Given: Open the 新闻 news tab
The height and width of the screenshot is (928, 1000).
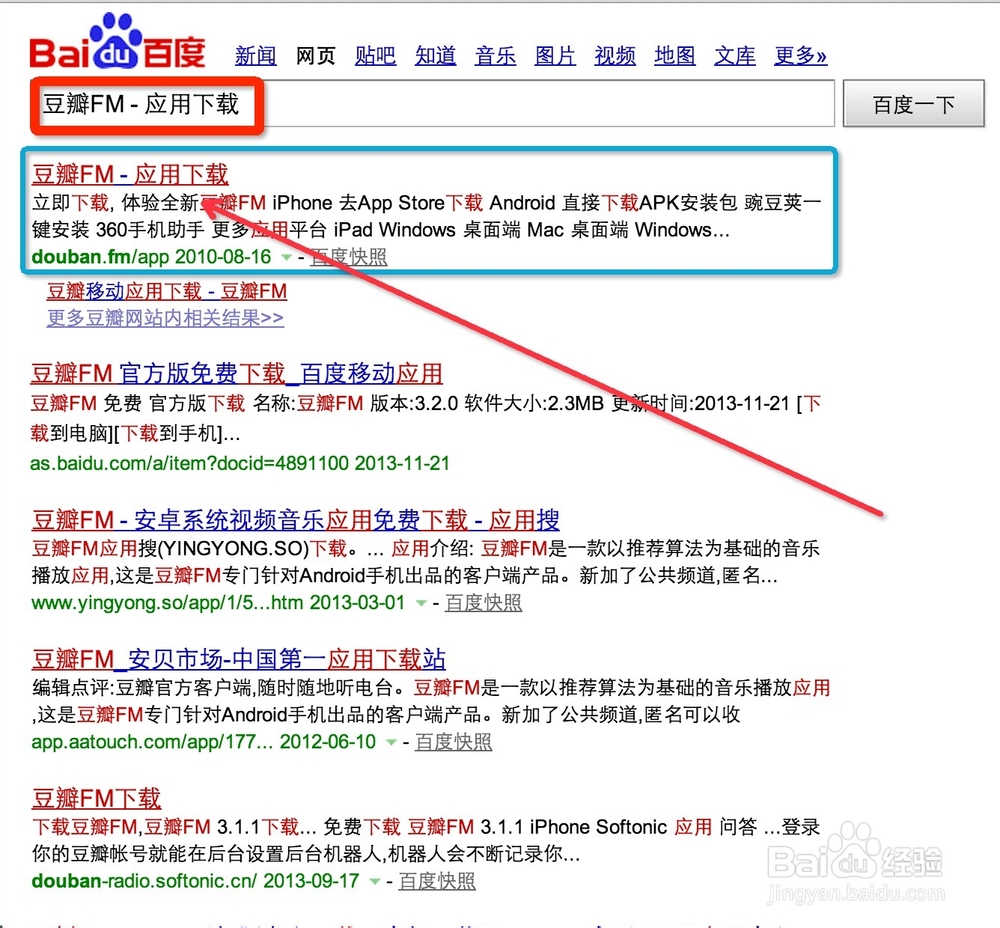Looking at the screenshot, I should [255, 56].
